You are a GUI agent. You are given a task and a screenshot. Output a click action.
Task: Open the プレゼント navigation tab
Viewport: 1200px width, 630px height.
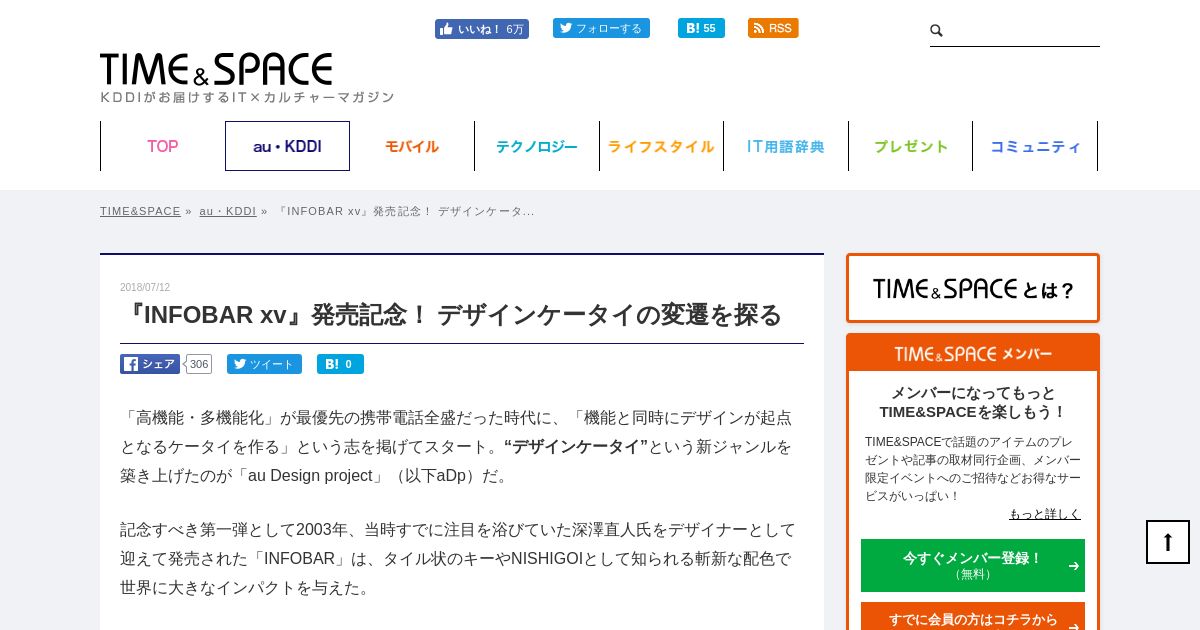coord(910,146)
